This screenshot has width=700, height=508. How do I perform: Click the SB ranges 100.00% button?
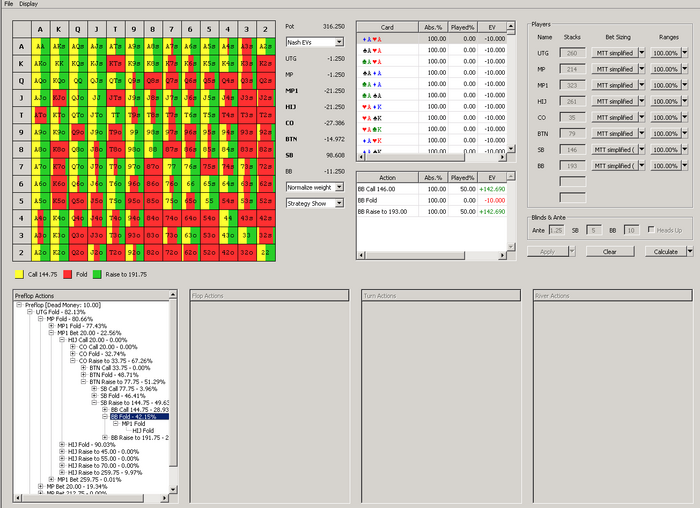[x=666, y=150]
